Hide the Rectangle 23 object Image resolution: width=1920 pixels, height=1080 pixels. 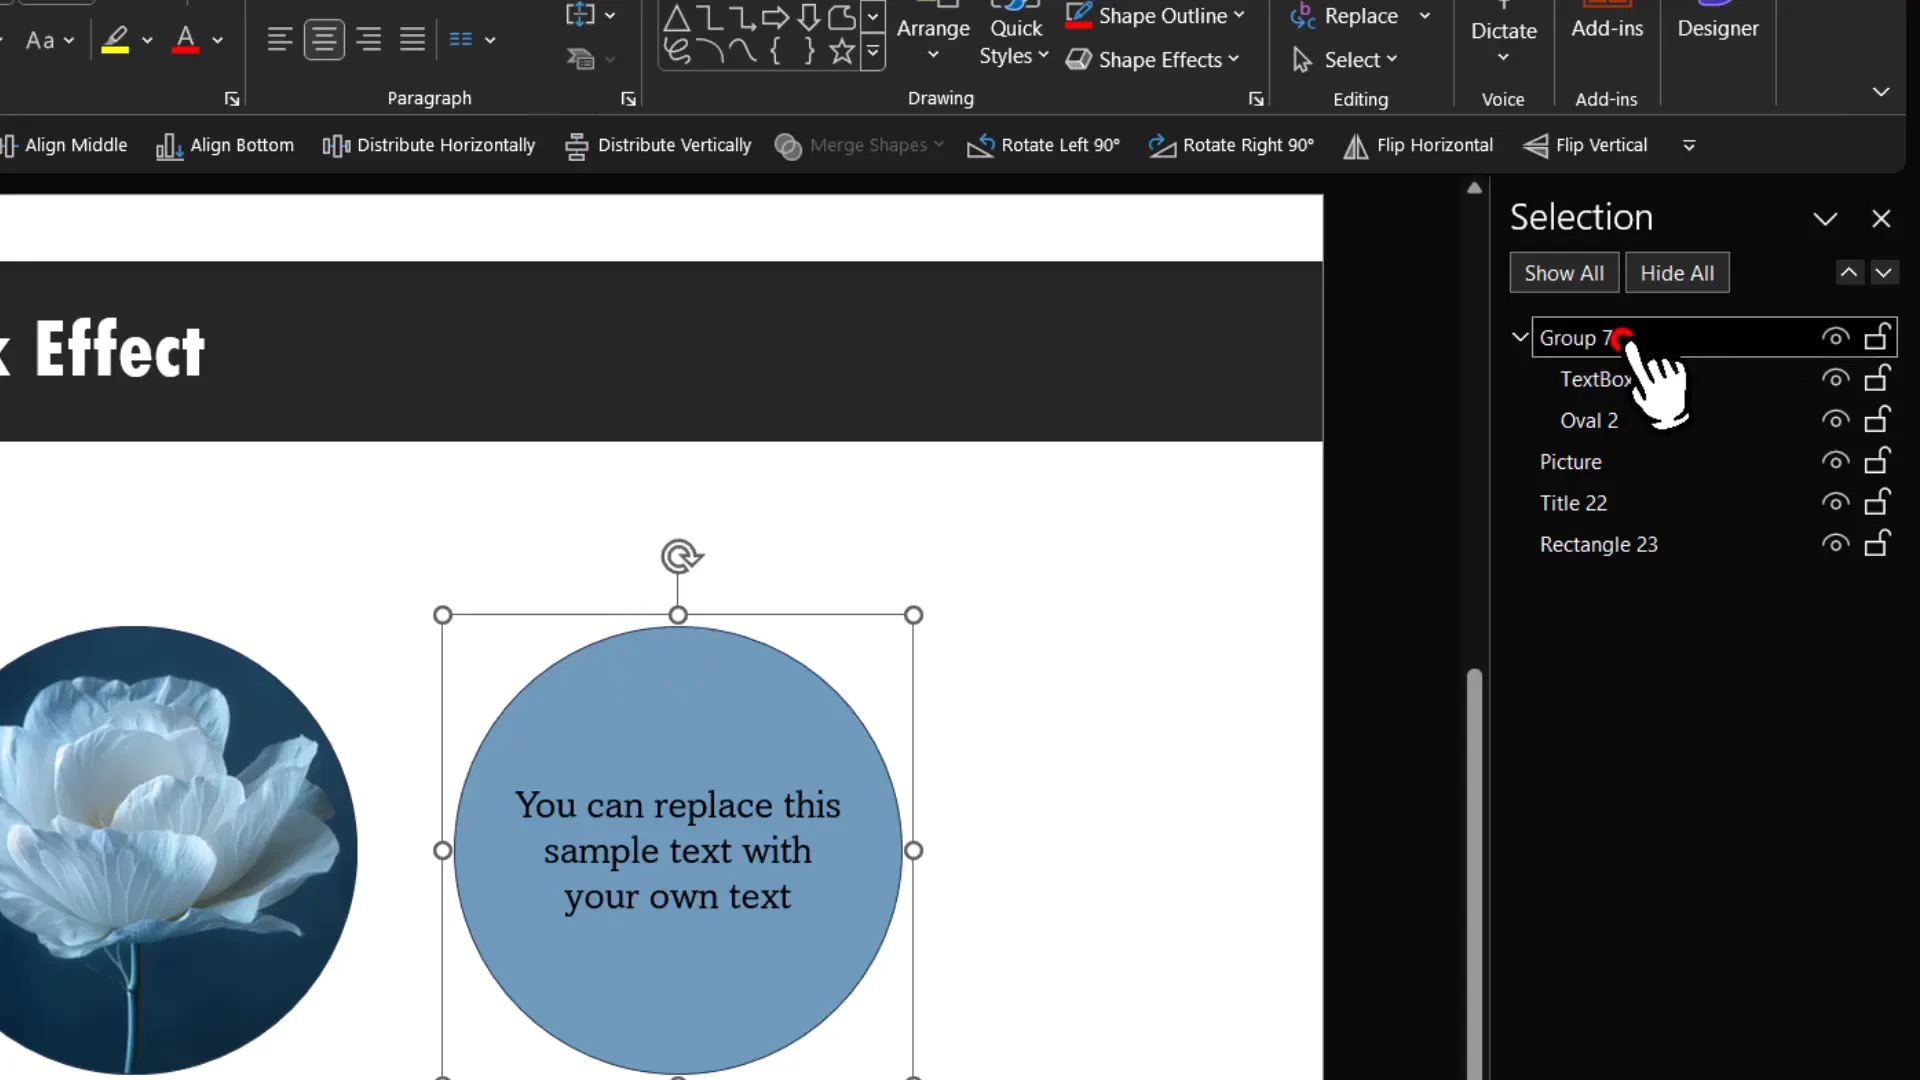[x=1835, y=544]
